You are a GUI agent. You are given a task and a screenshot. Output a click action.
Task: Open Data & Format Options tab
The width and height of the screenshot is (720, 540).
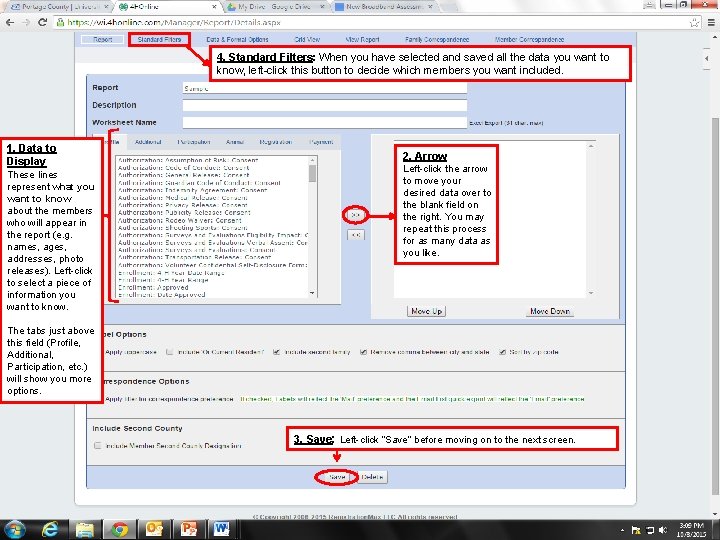237,39
